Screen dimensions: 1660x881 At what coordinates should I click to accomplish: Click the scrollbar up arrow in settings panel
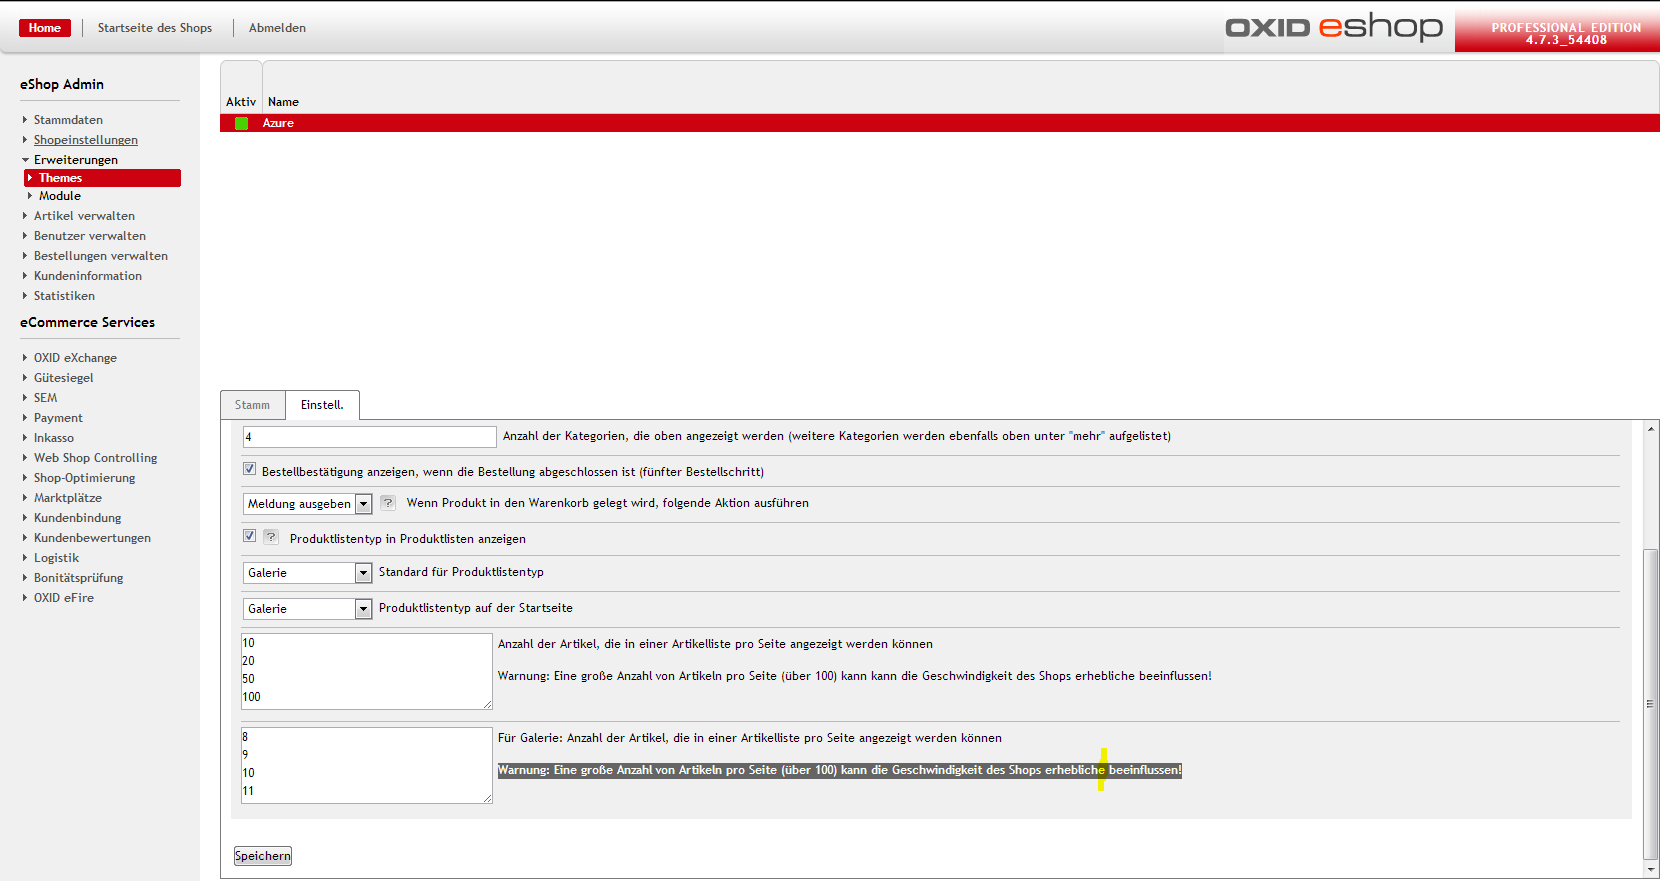[1650, 429]
